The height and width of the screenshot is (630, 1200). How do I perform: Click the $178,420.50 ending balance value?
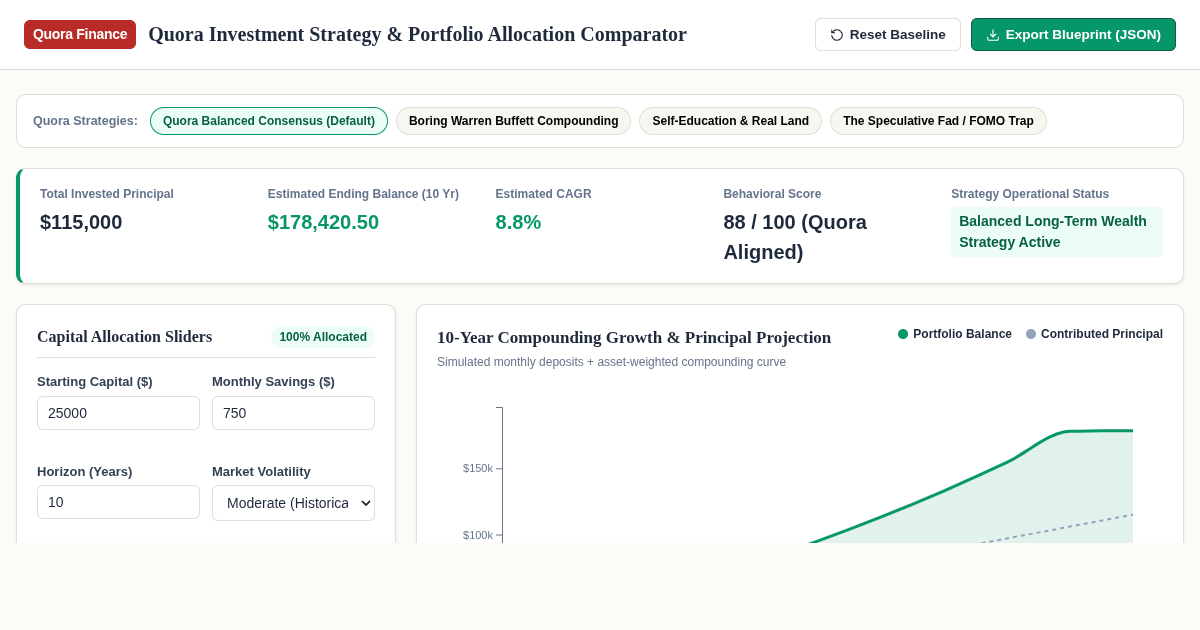pos(323,222)
